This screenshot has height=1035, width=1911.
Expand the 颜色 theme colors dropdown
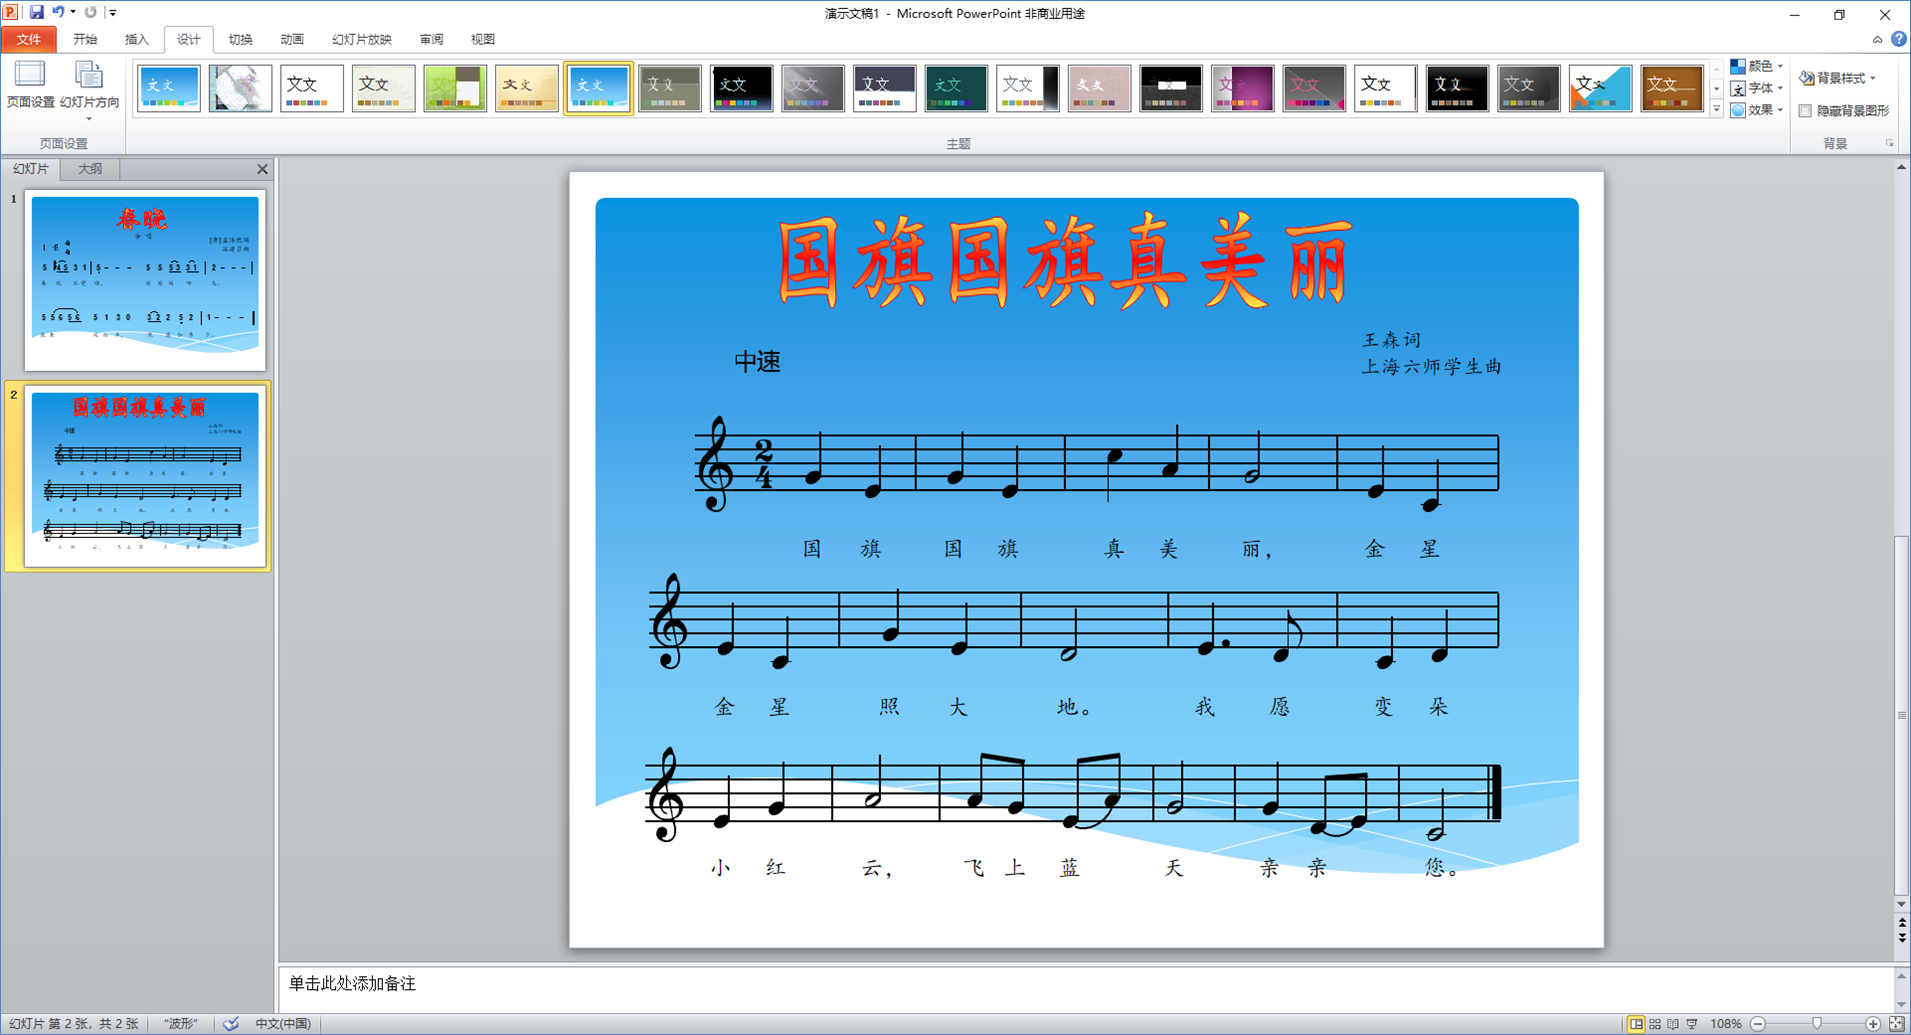click(1757, 66)
